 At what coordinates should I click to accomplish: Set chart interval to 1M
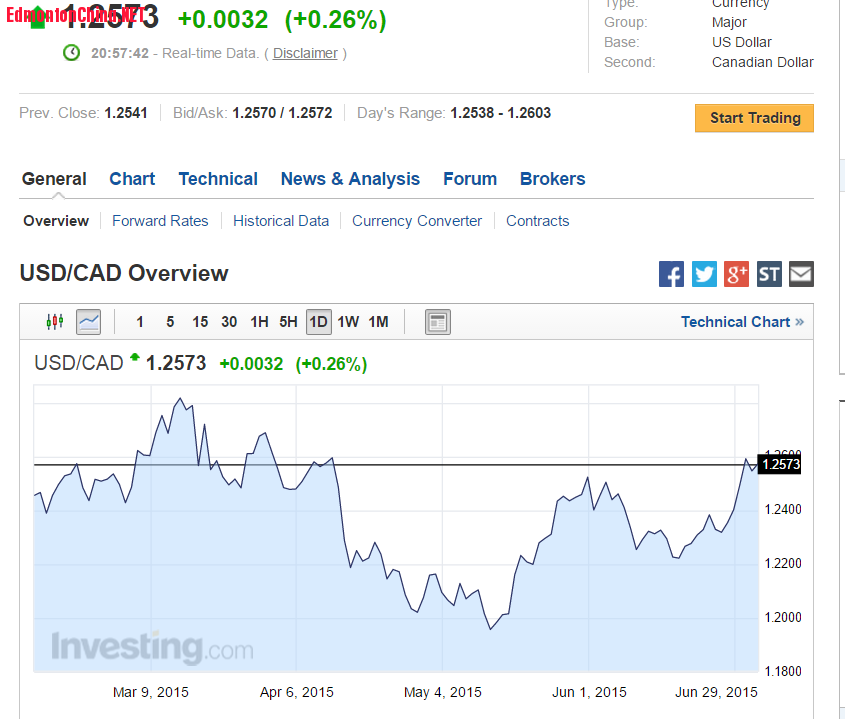click(378, 322)
